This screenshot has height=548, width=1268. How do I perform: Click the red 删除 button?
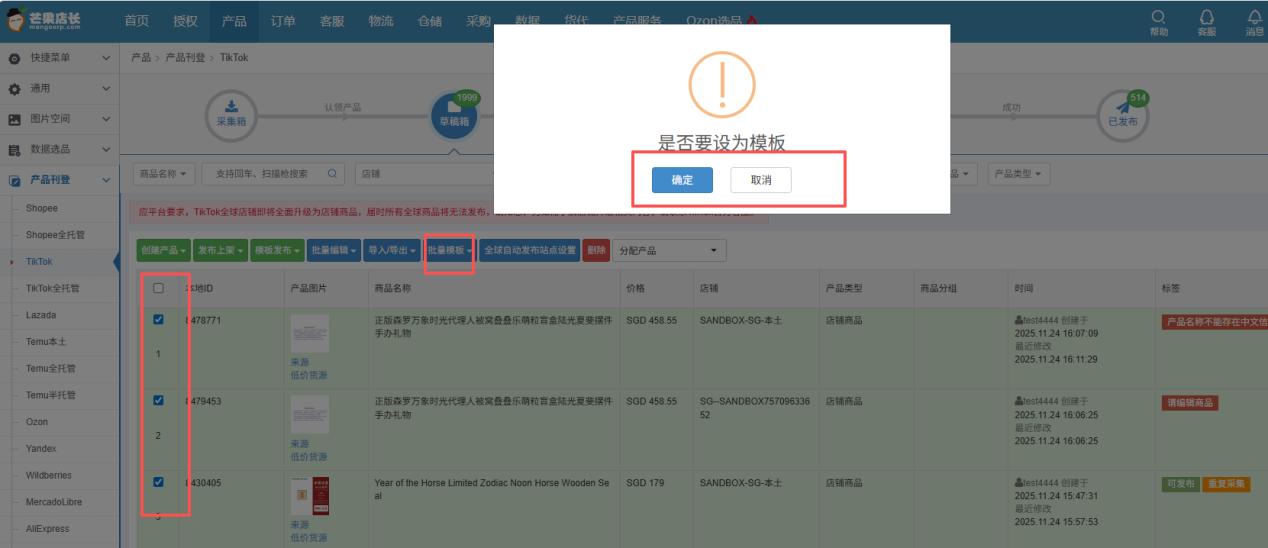point(595,250)
